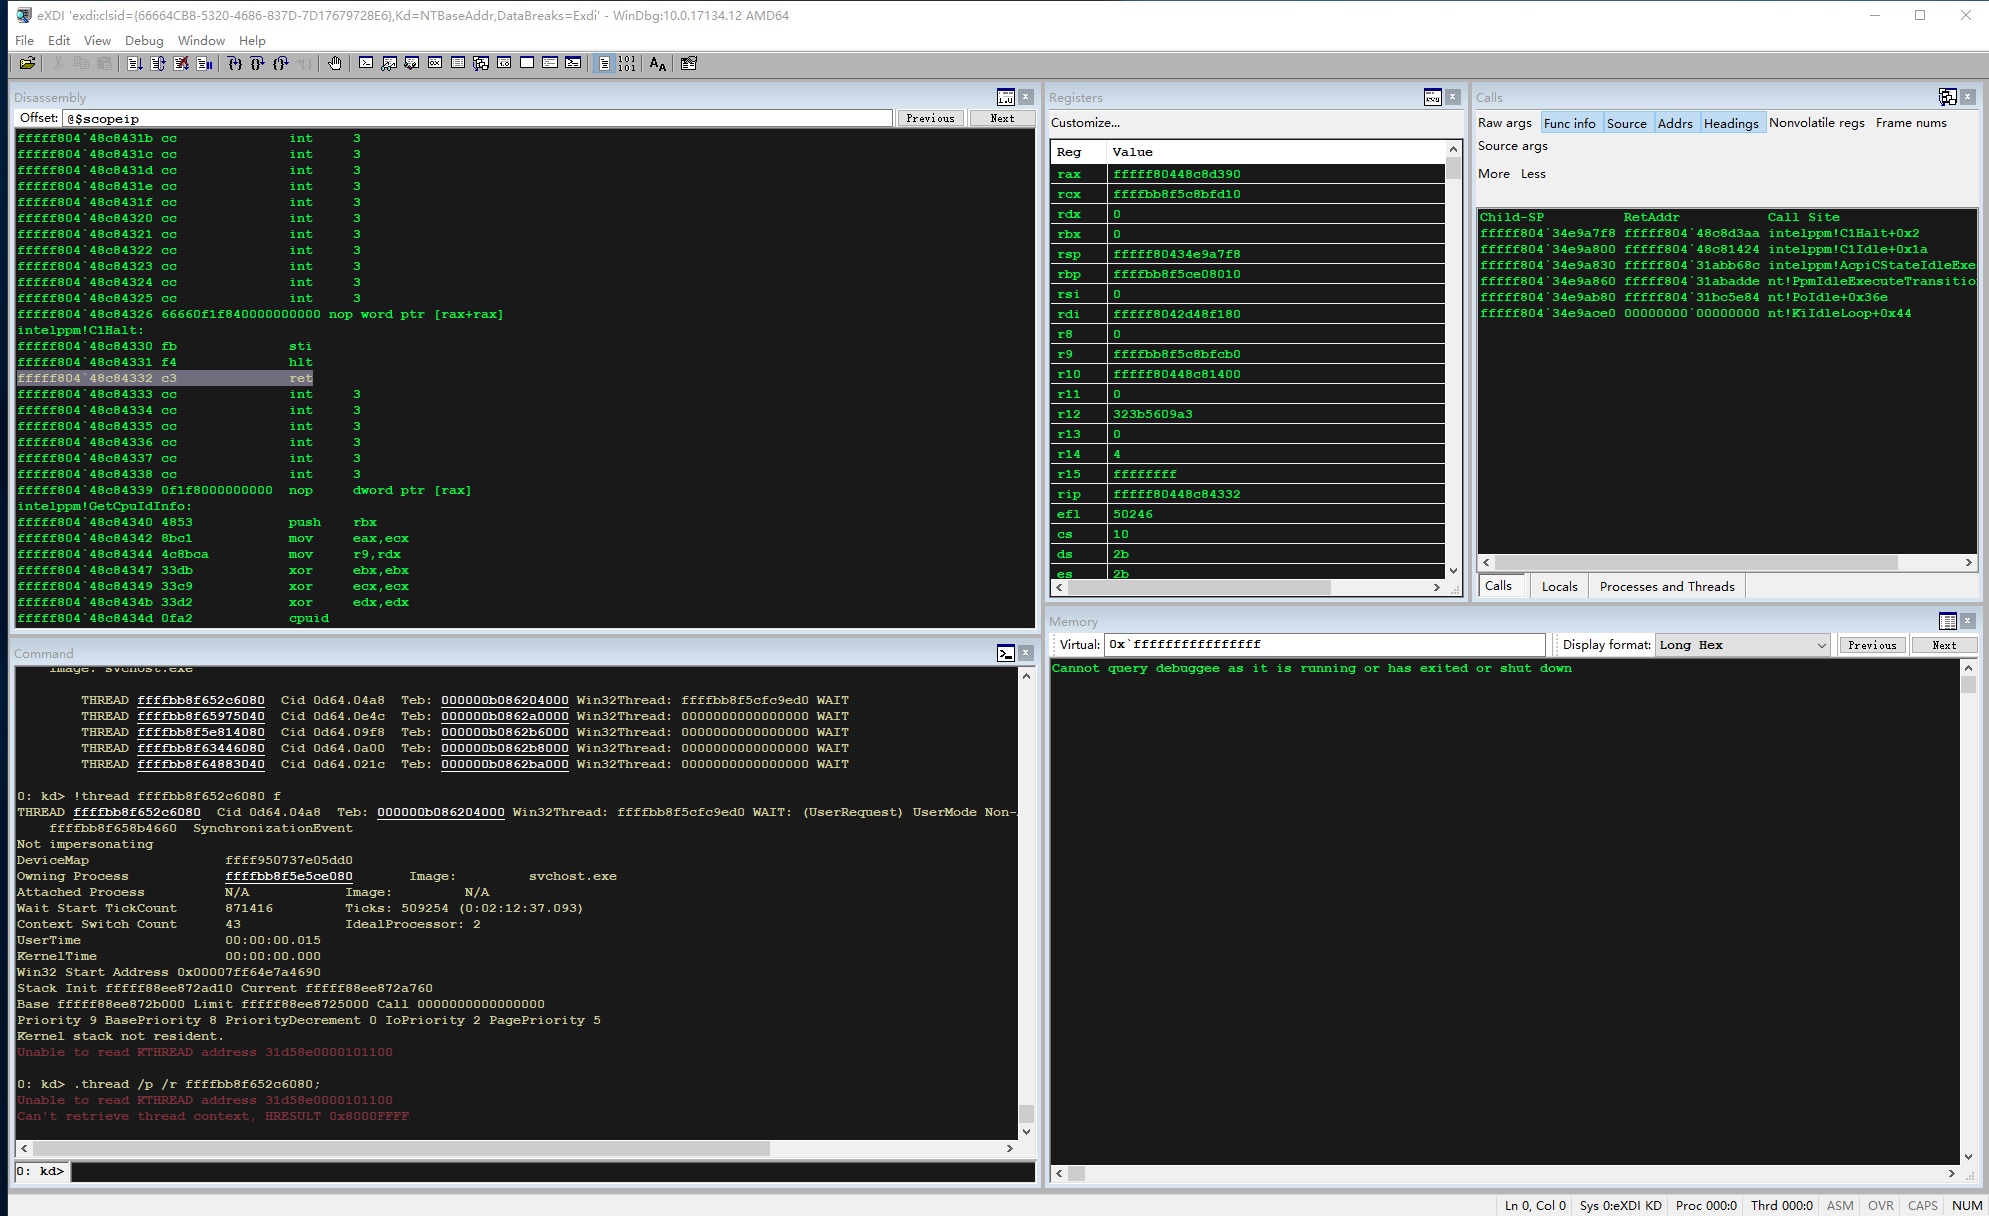Click the Disassembly panel toolbar menu icon
This screenshot has height=1216, width=1989.
coord(1006,97)
